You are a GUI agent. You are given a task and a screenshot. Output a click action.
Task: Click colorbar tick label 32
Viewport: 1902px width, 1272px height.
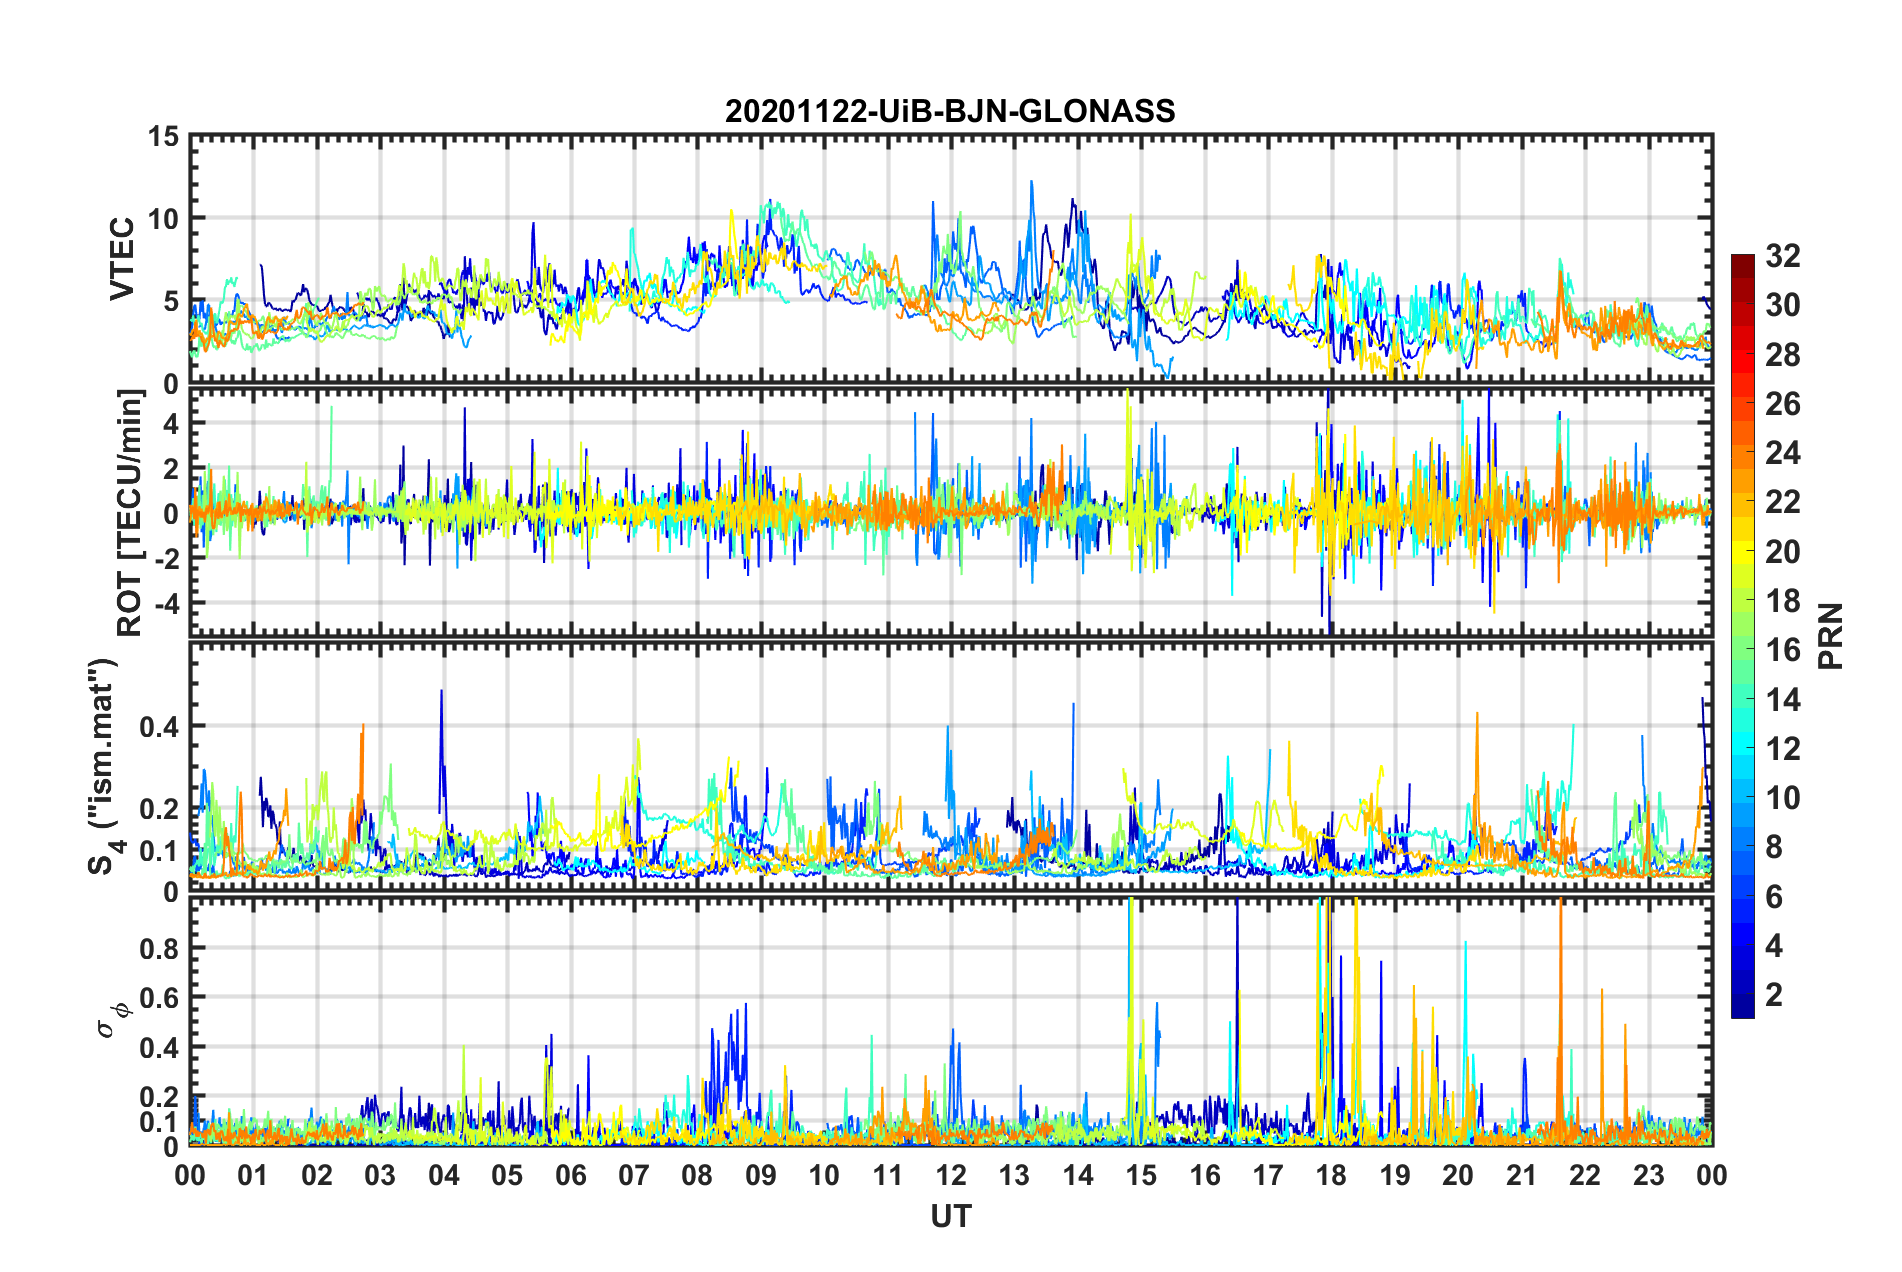[1782, 256]
